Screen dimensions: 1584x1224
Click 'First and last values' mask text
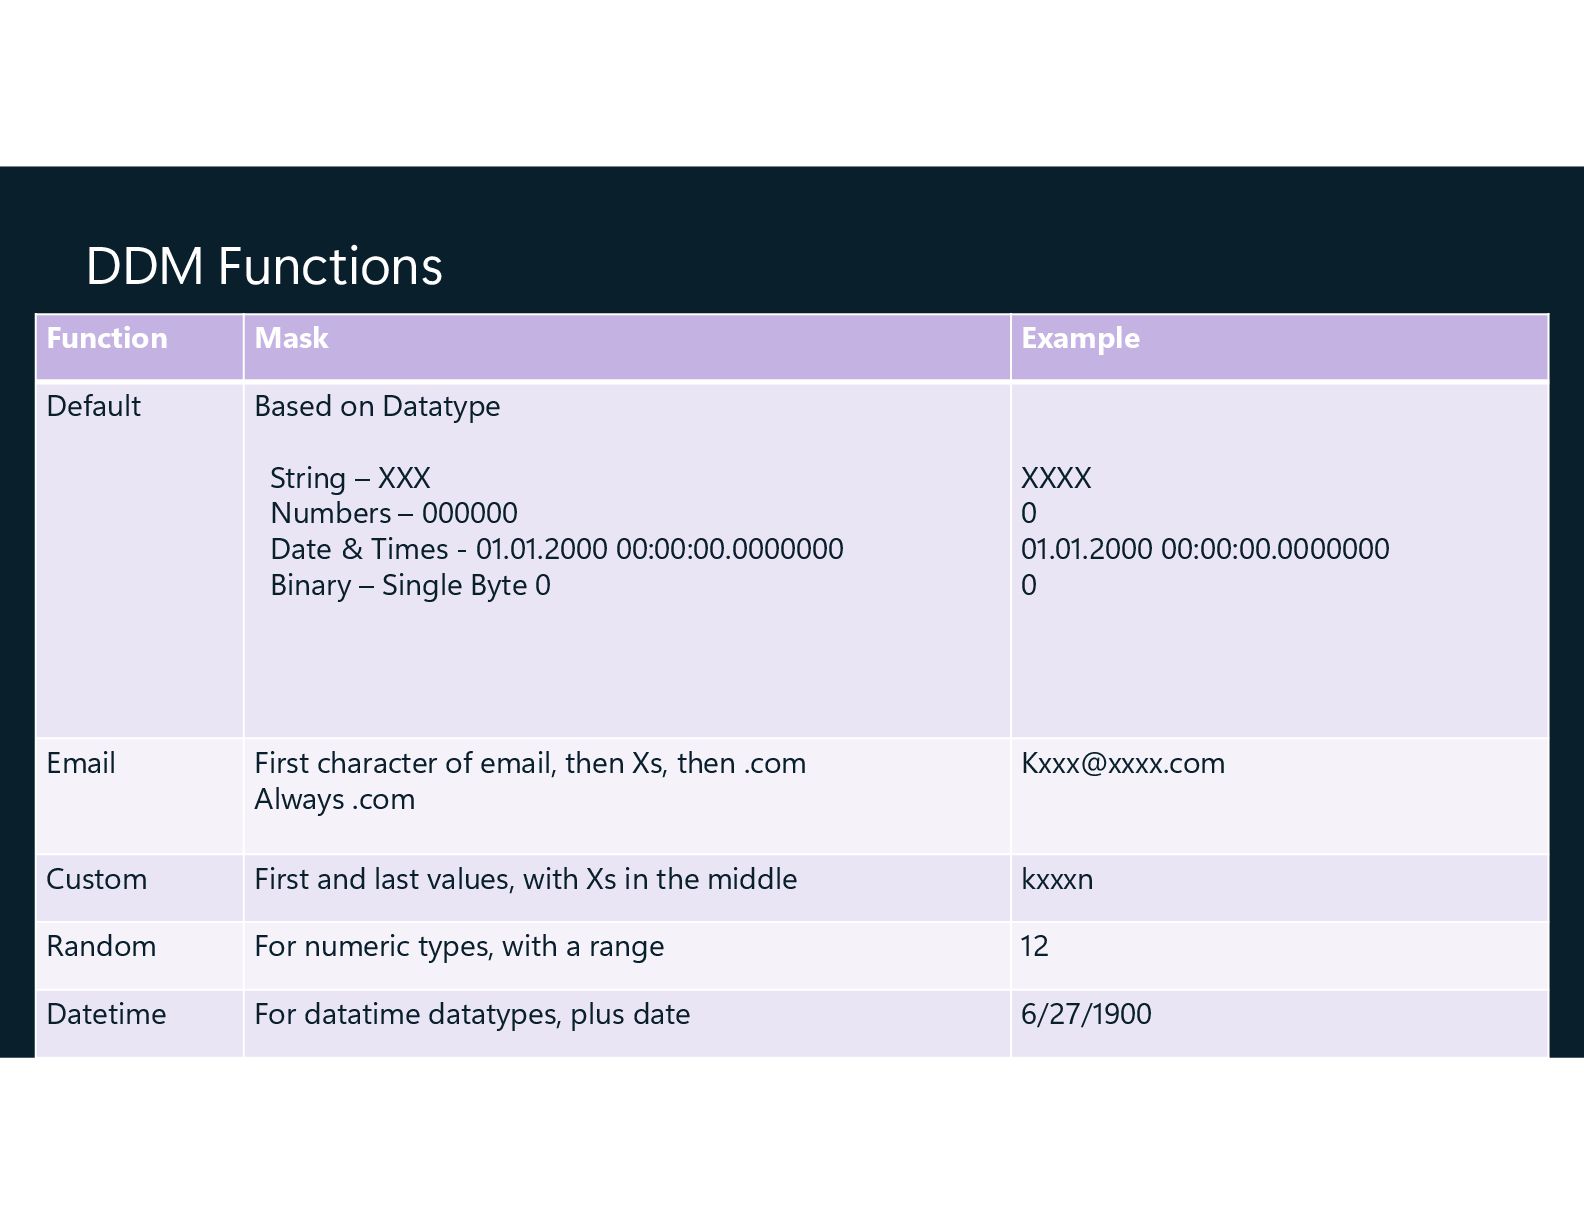click(526, 879)
